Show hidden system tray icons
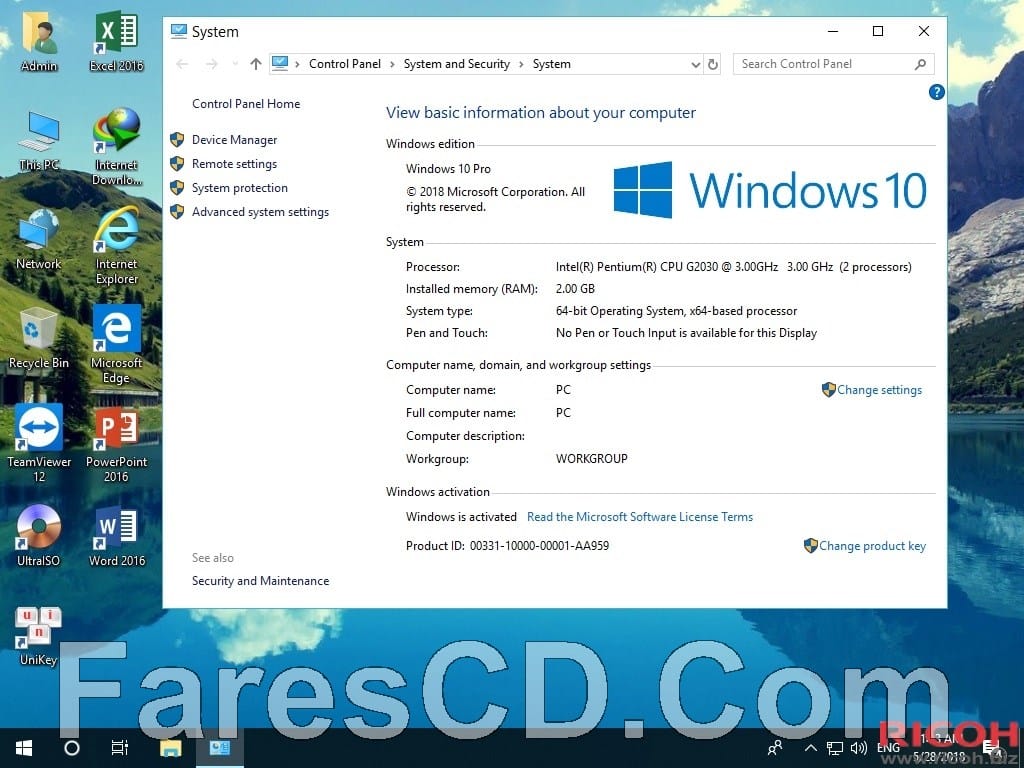 [x=810, y=748]
